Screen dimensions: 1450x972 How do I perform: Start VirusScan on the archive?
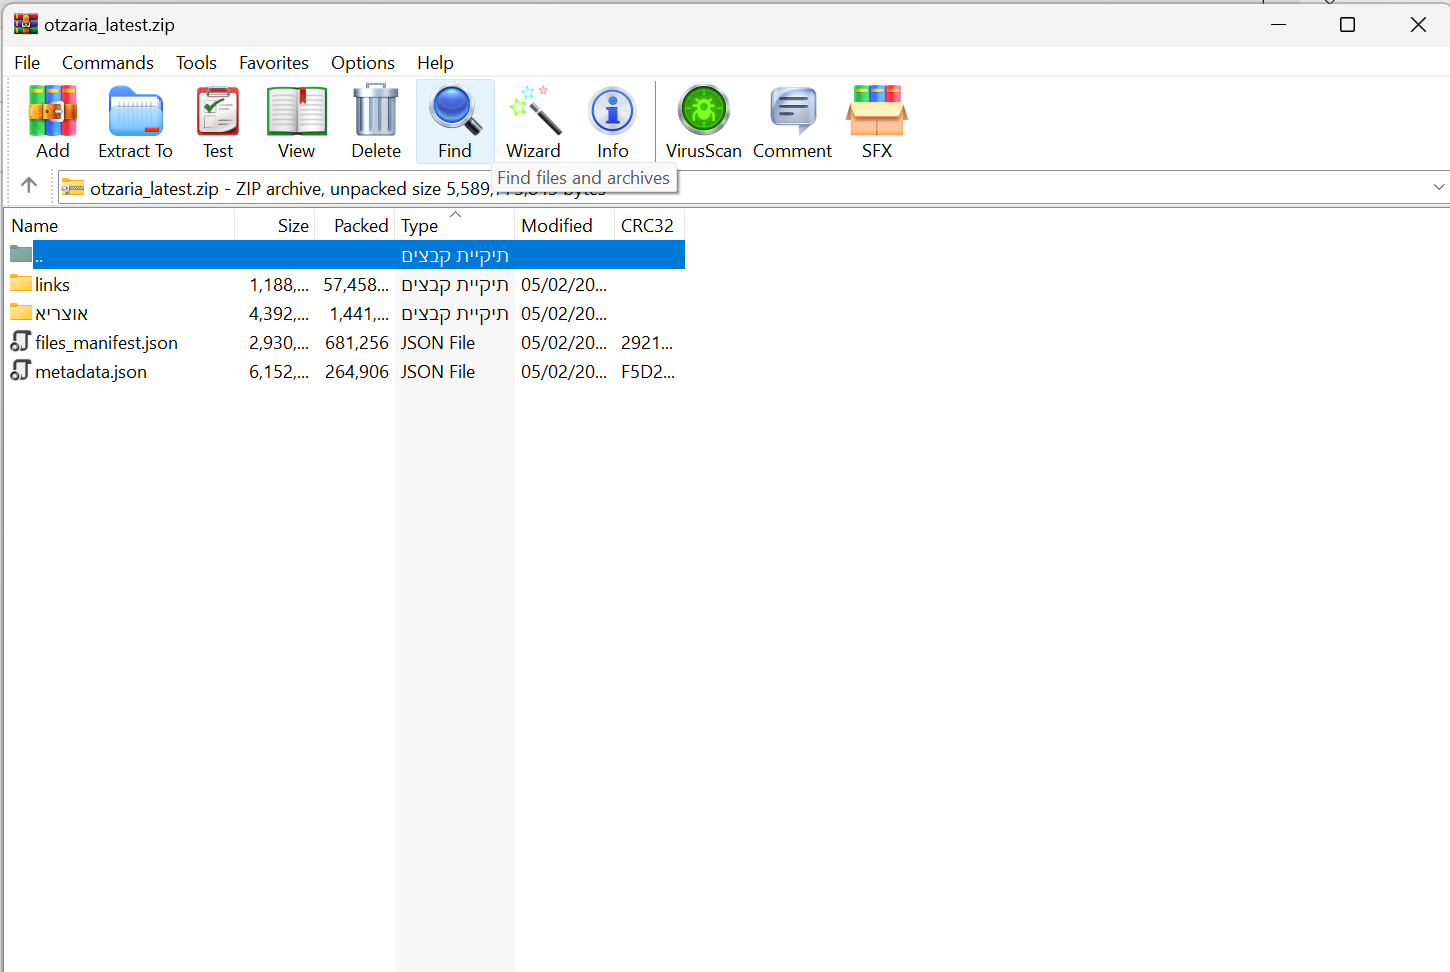[x=703, y=122]
